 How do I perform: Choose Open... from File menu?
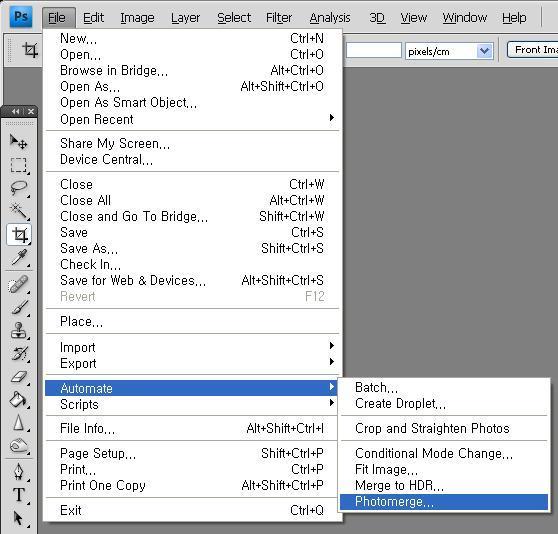[193, 54]
